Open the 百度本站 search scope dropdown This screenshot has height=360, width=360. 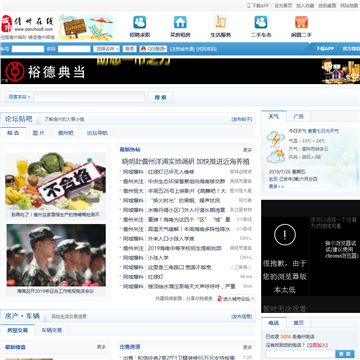point(20,97)
